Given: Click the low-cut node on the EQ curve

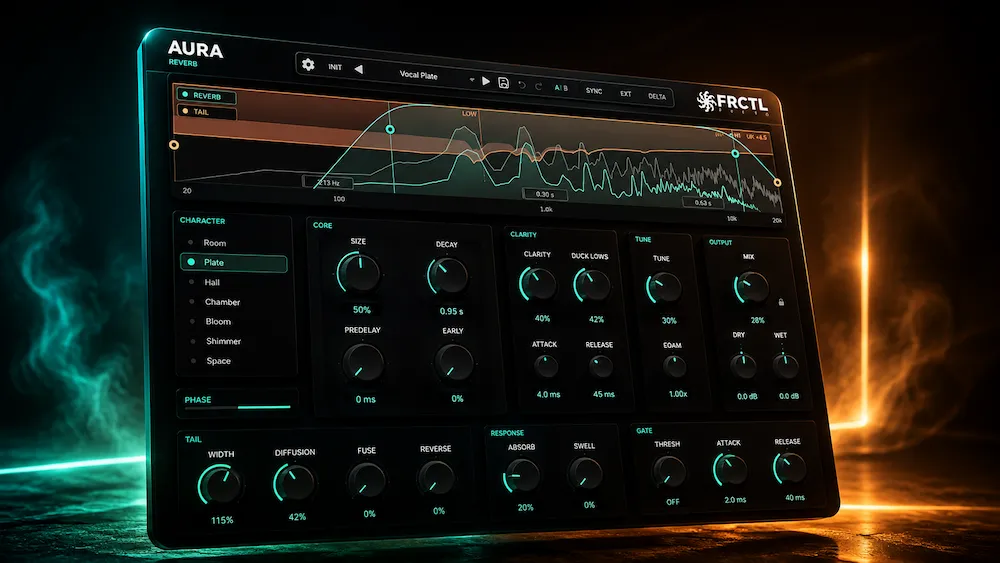Looking at the screenshot, I should 390,129.
